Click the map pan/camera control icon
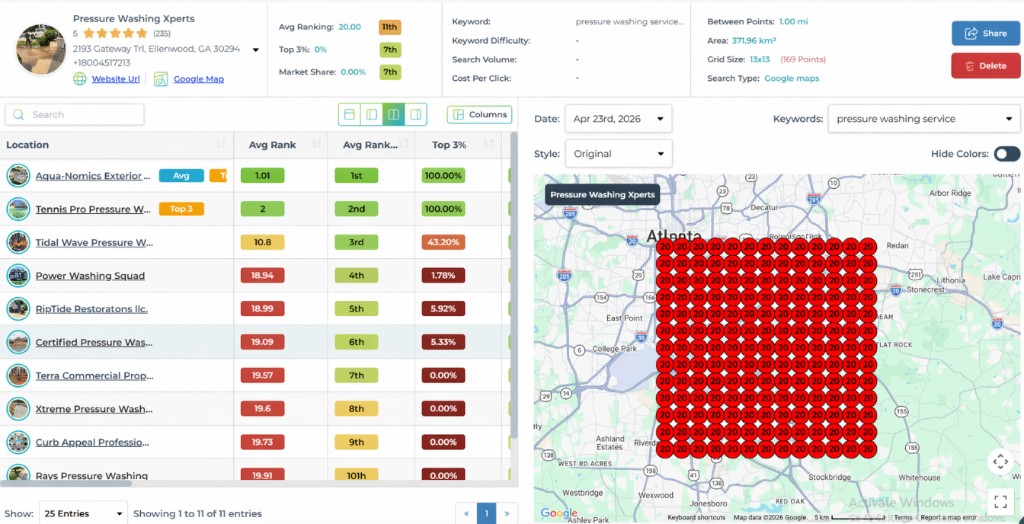 [x=1000, y=461]
